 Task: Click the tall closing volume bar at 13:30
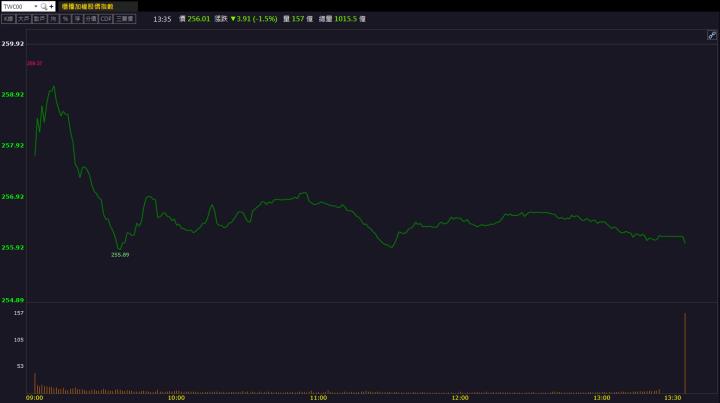(x=685, y=353)
